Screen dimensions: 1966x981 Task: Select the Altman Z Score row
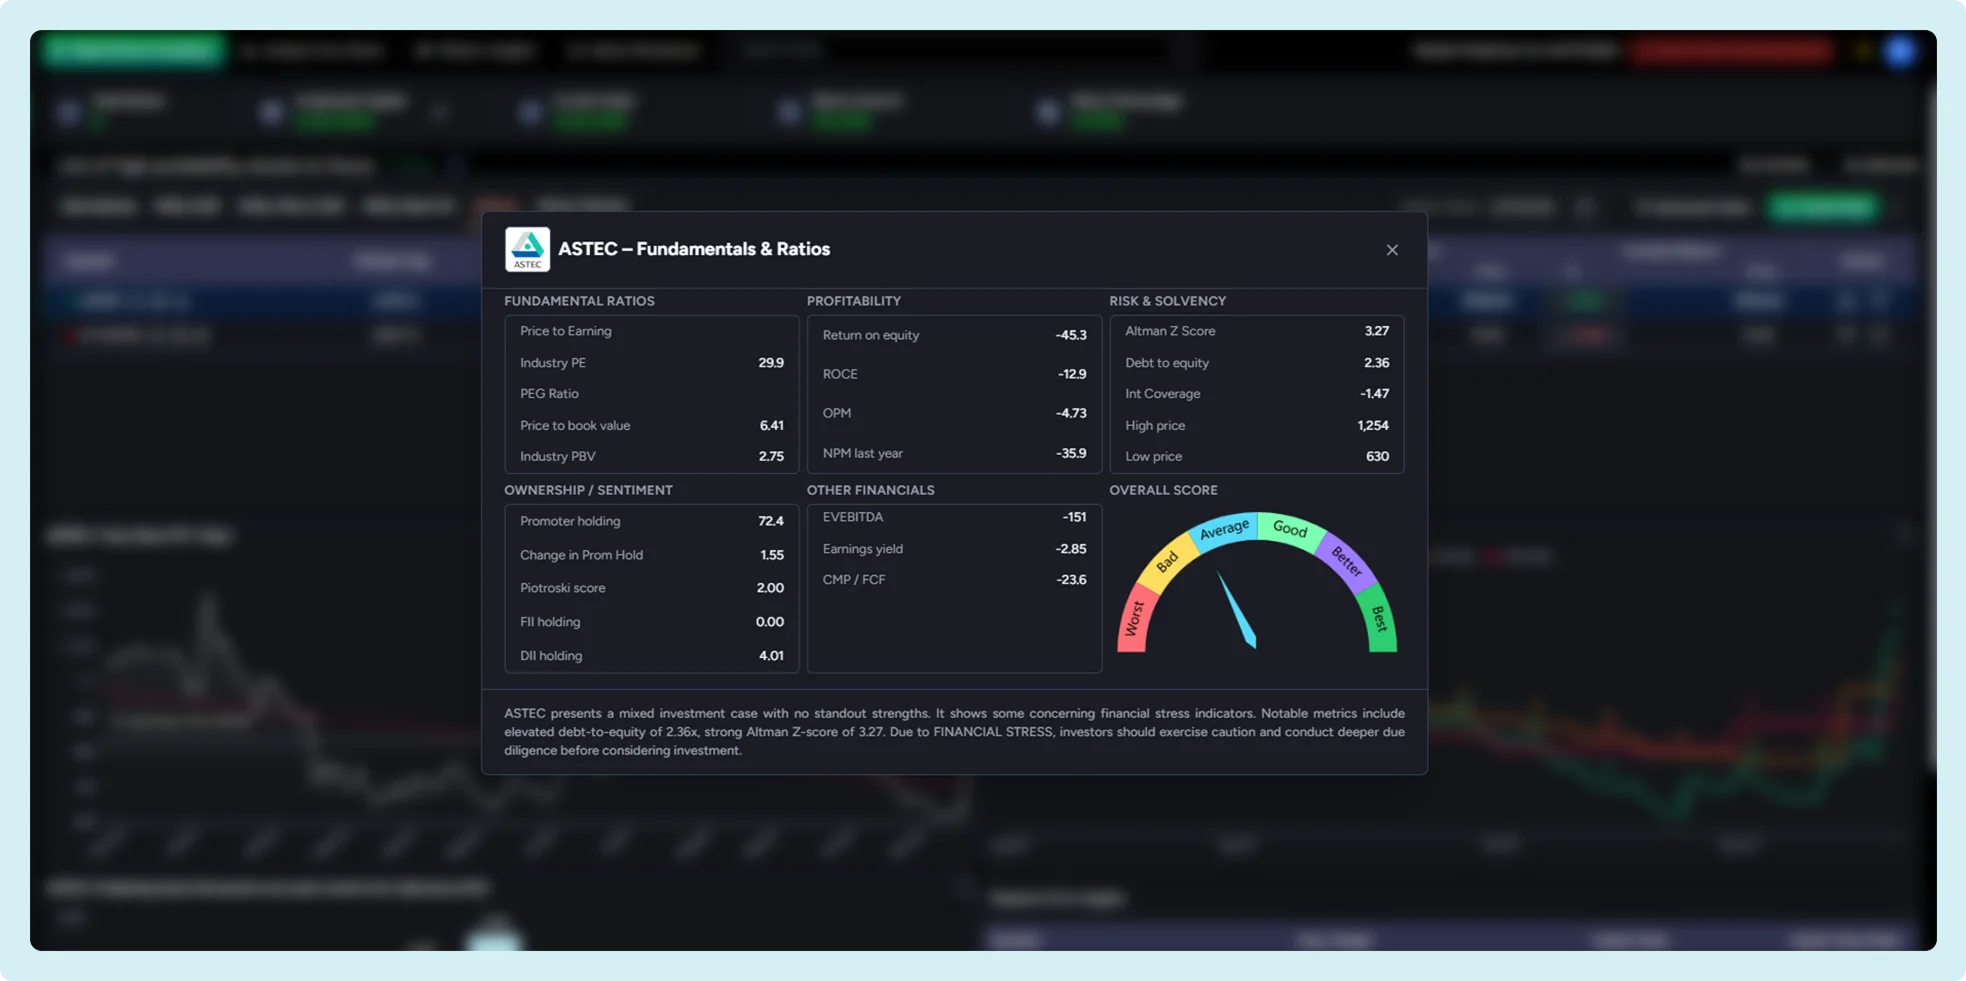point(1256,331)
